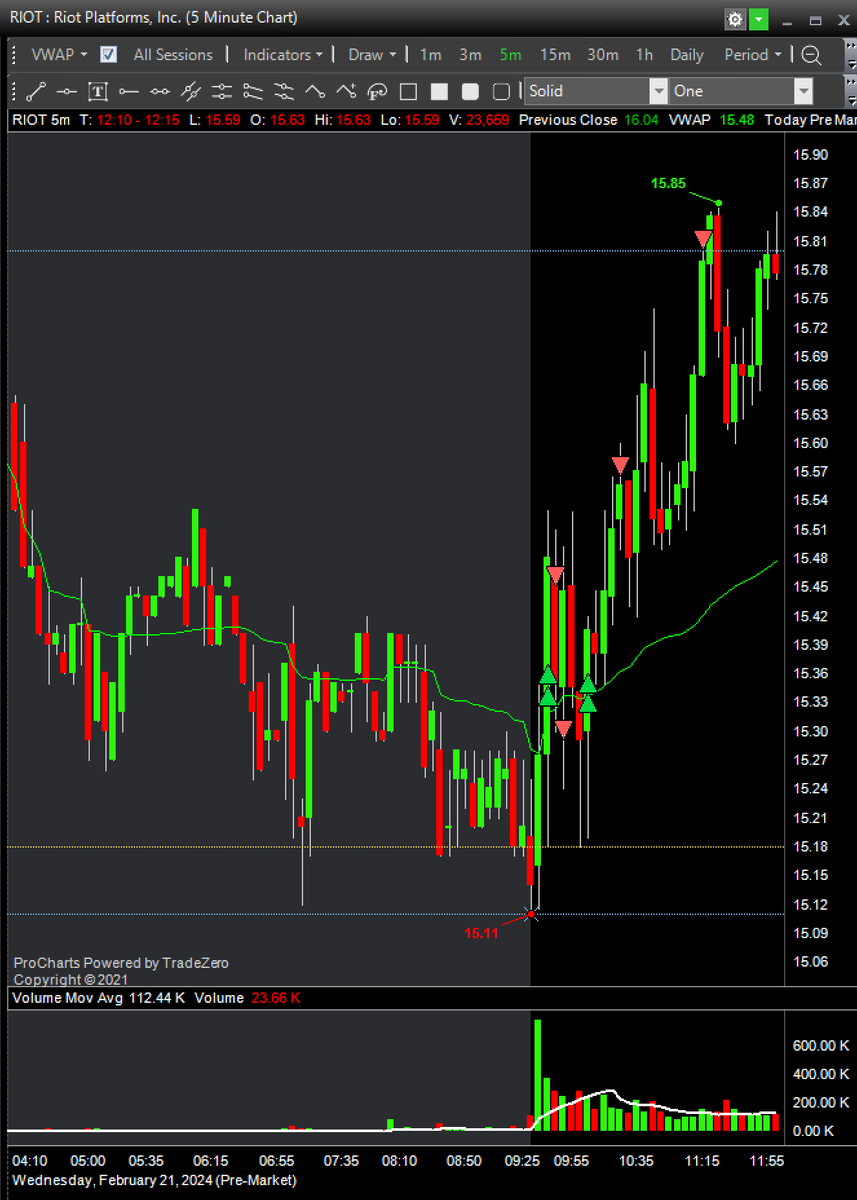
Task: Click the zoom-out magnifier icon
Action: (811, 55)
